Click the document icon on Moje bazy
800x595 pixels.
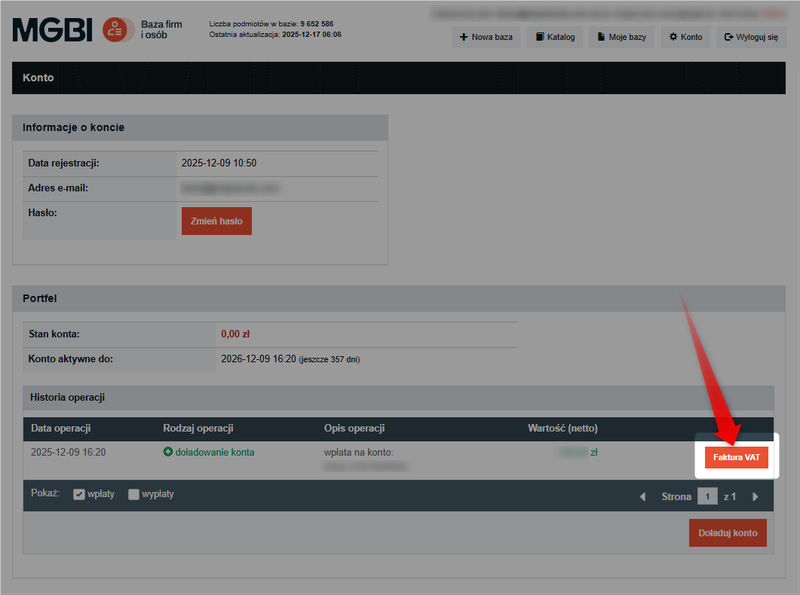[x=602, y=36]
